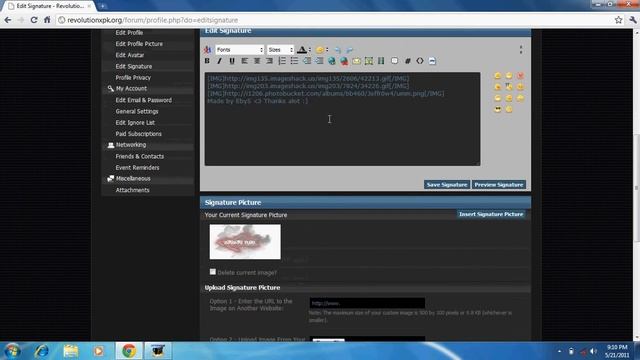
Task: Open Event Reminders page
Action: [x=137, y=168]
